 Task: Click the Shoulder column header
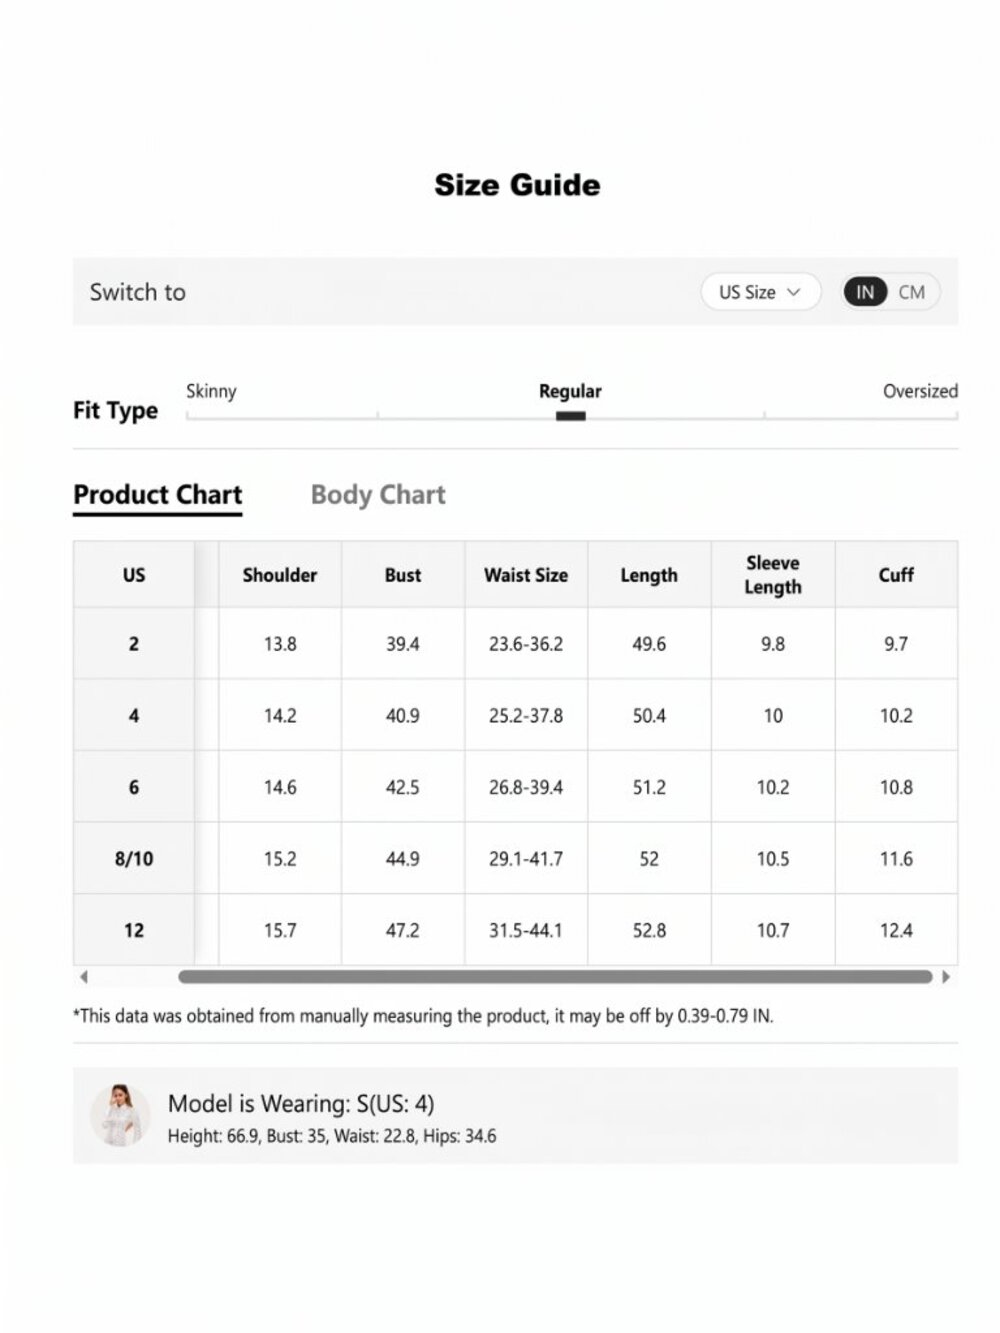click(280, 575)
